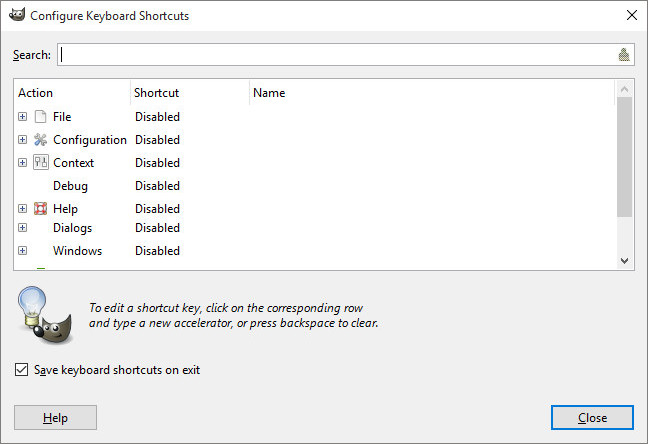Click the Context group icon
Viewport: 648px width, 444px height.
click(40, 163)
